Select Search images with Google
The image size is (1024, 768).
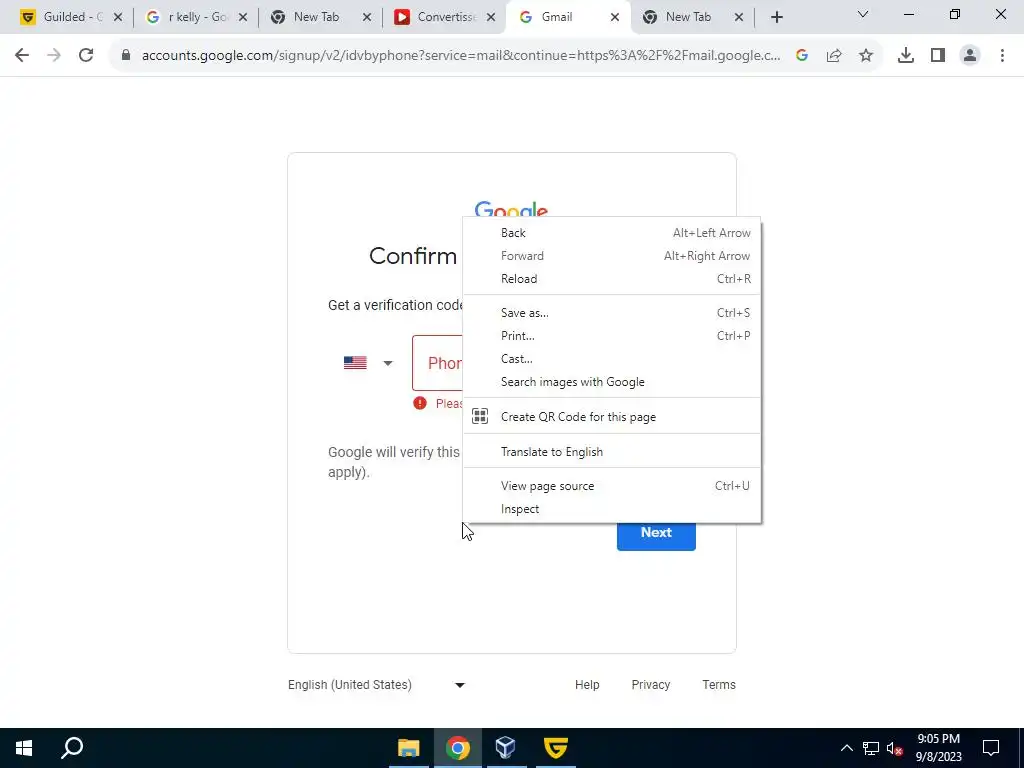pyautogui.click(x=612, y=382)
